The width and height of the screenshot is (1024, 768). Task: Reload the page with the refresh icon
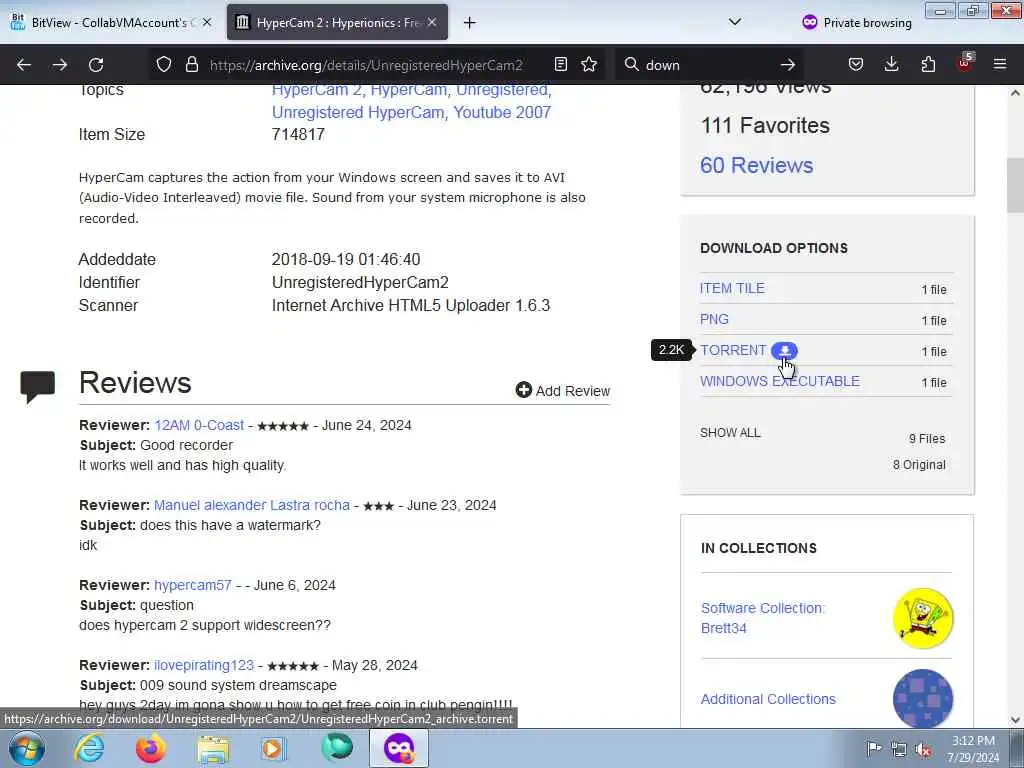point(96,65)
